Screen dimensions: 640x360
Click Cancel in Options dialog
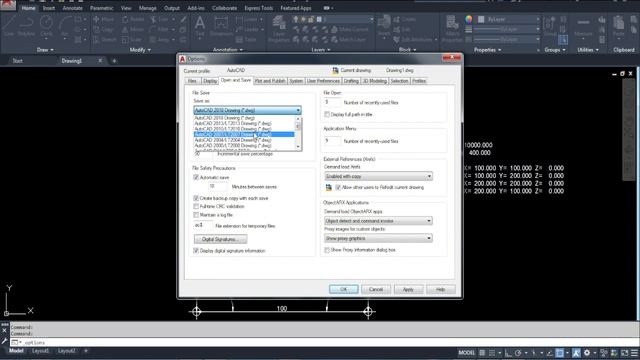click(376, 289)
